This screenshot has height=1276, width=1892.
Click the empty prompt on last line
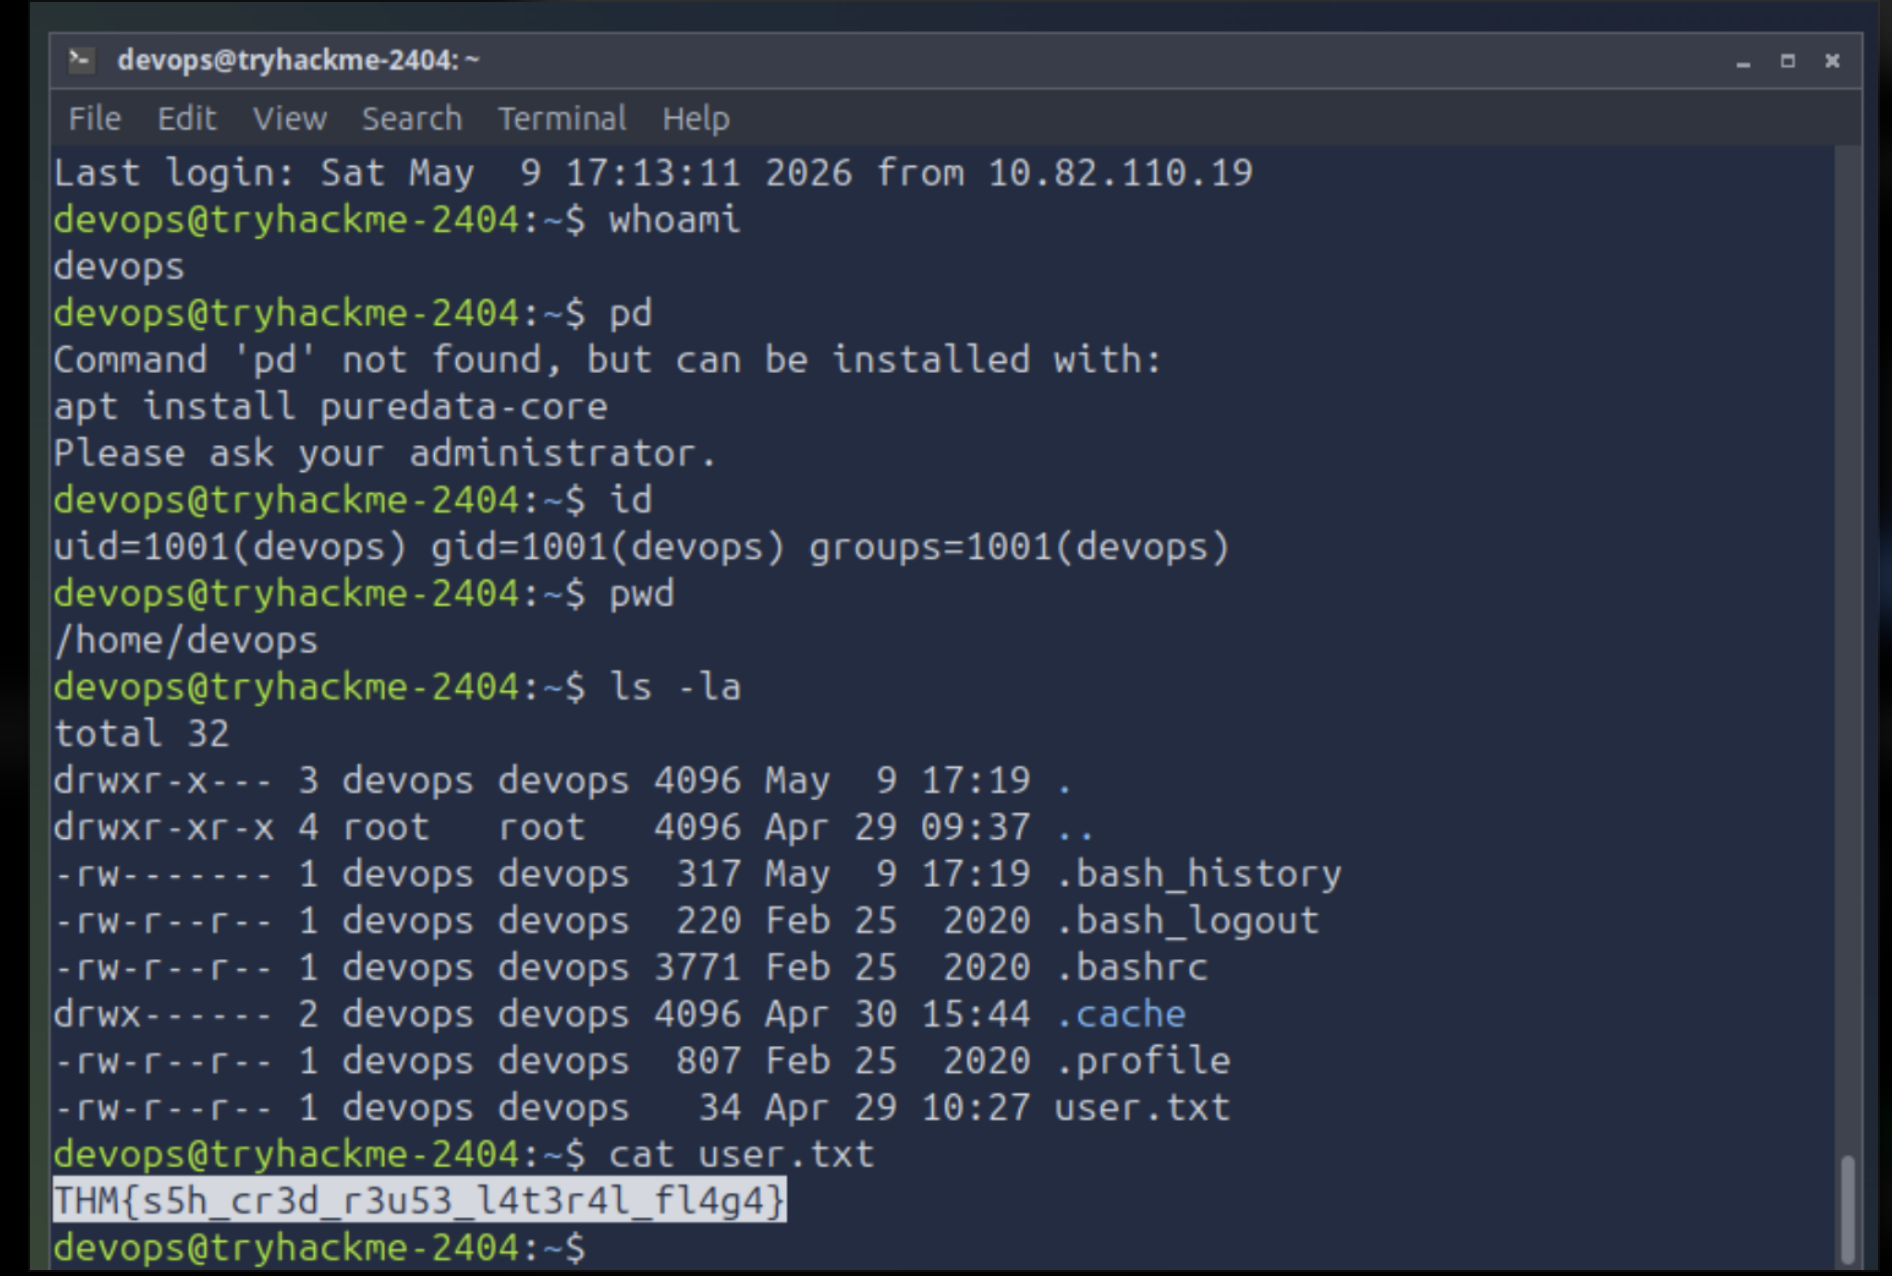pos(320,1247)
